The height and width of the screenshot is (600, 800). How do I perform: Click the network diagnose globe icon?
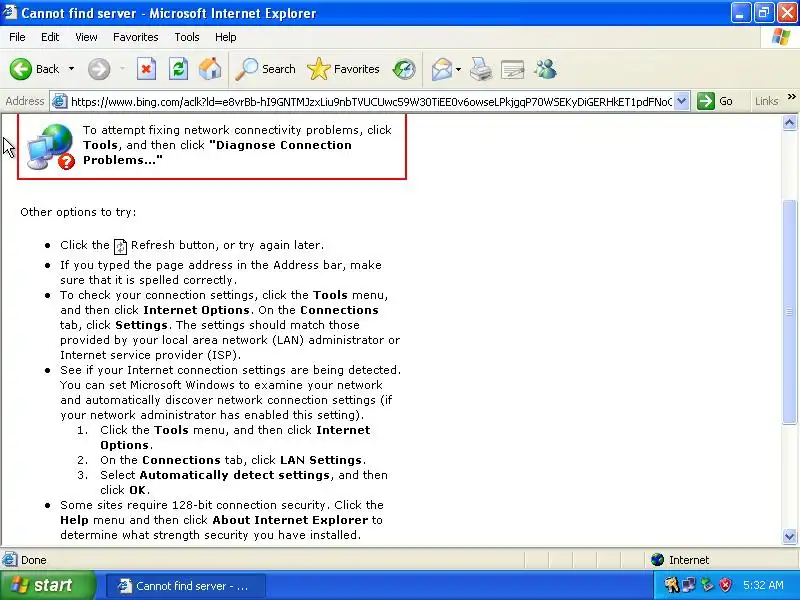[x=51, y=146]
